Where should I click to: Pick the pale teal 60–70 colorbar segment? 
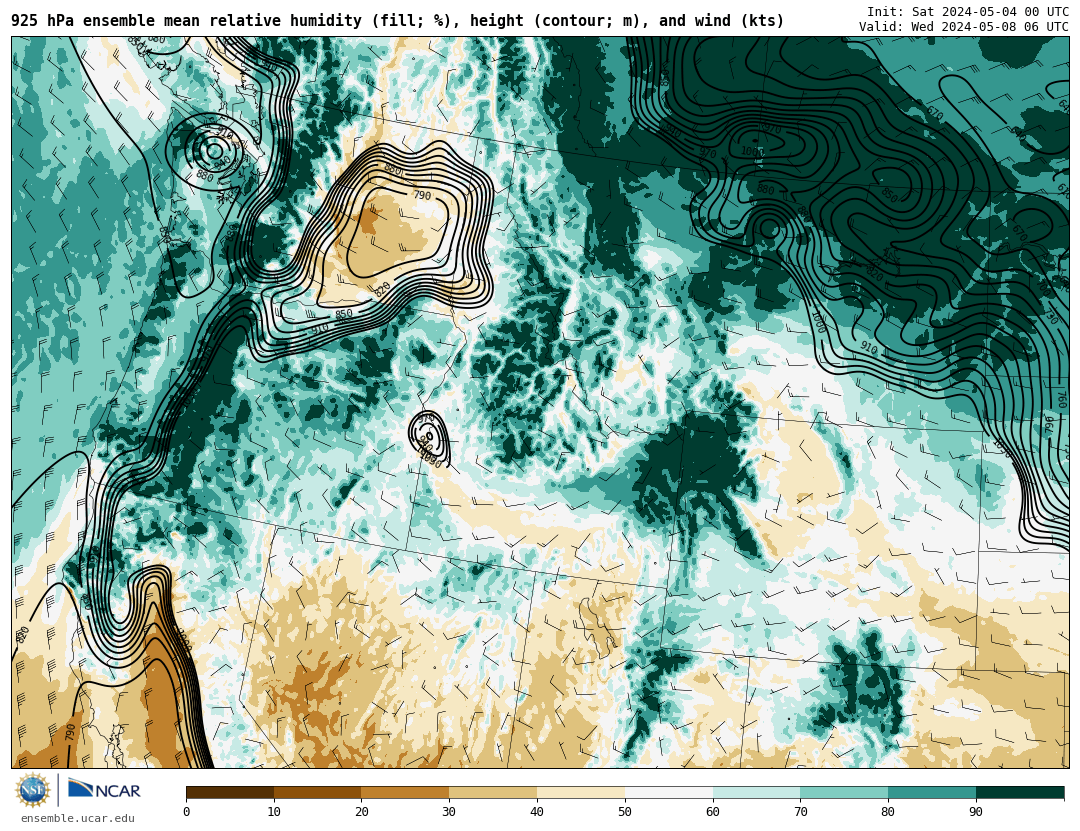tap(756, 792)
